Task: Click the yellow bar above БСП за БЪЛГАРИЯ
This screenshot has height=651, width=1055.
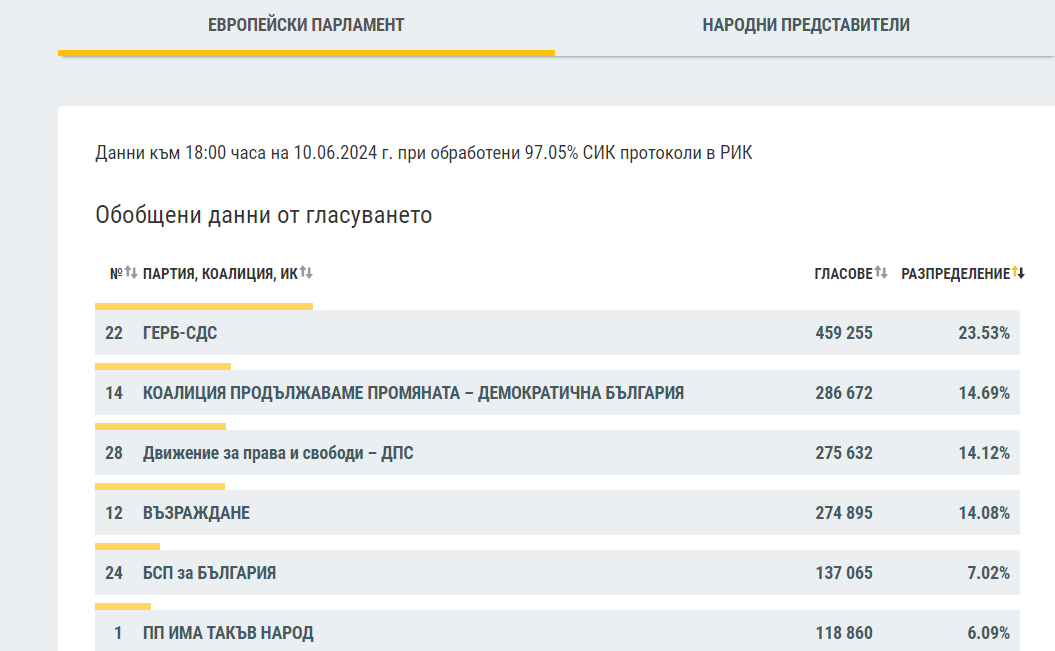Action: 127,547
